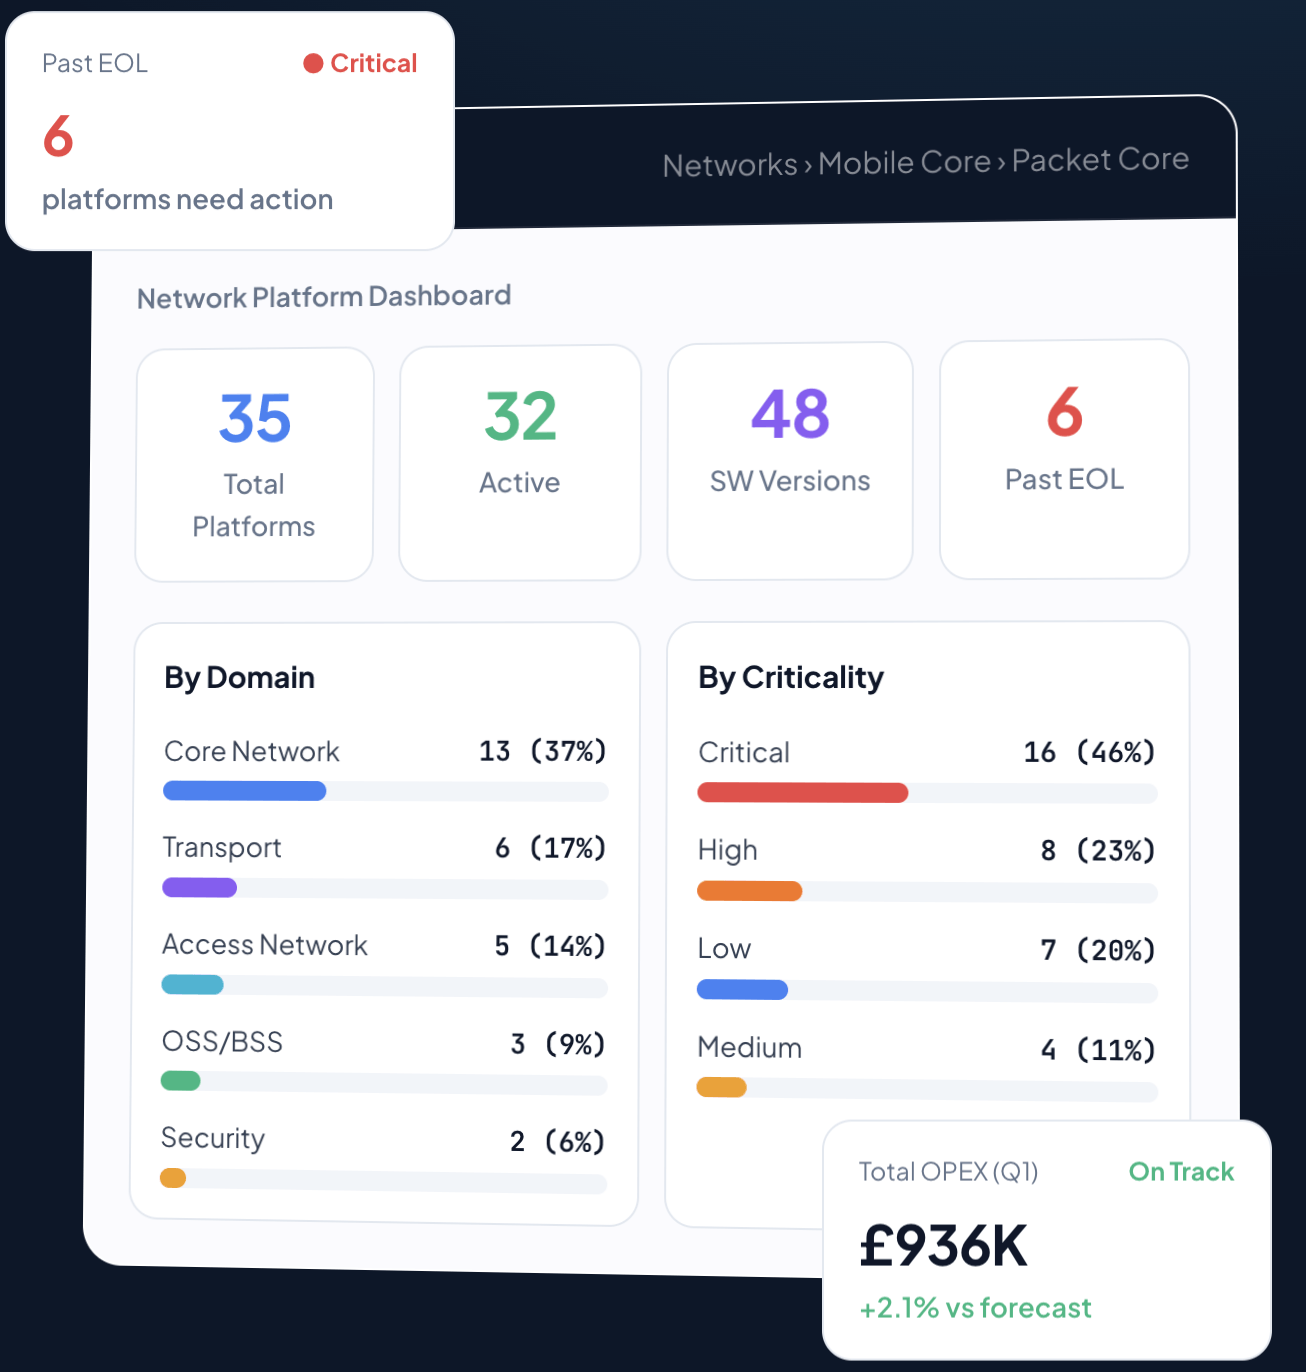
Task: Click the By Domain heading
Action: tap(239, 678)
